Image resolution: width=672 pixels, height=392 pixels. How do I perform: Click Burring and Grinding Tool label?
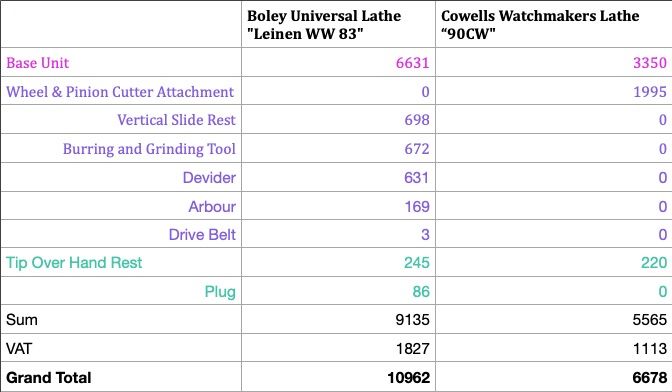149,149
